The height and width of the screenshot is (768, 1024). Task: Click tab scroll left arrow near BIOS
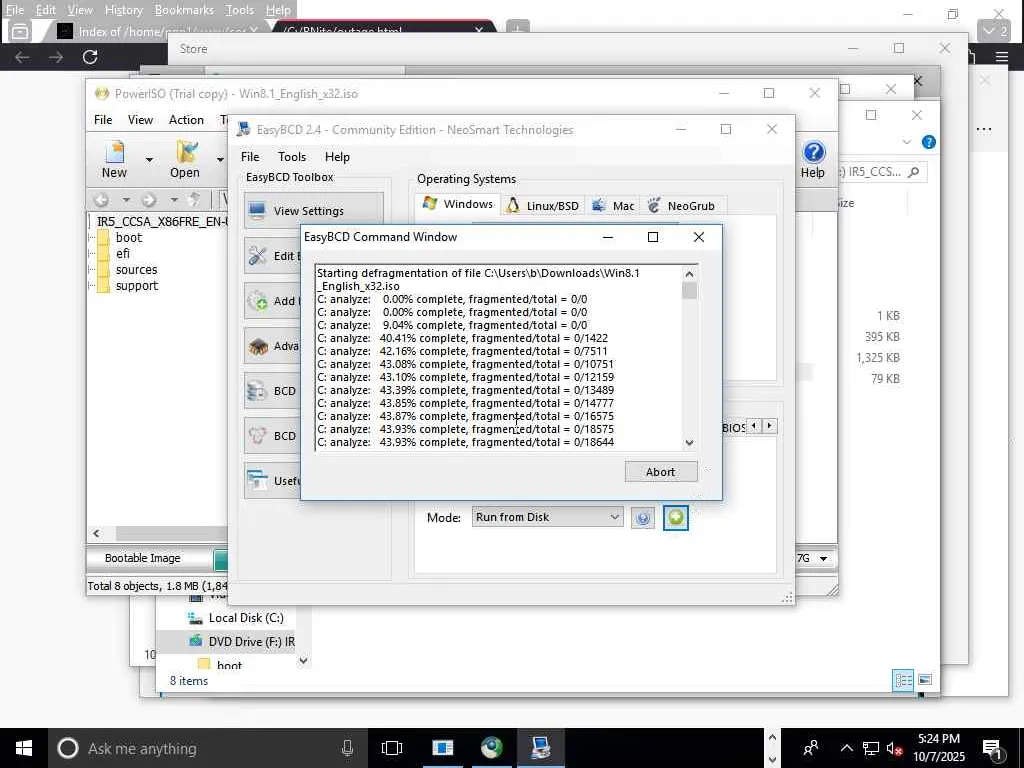tap(754, 426)
